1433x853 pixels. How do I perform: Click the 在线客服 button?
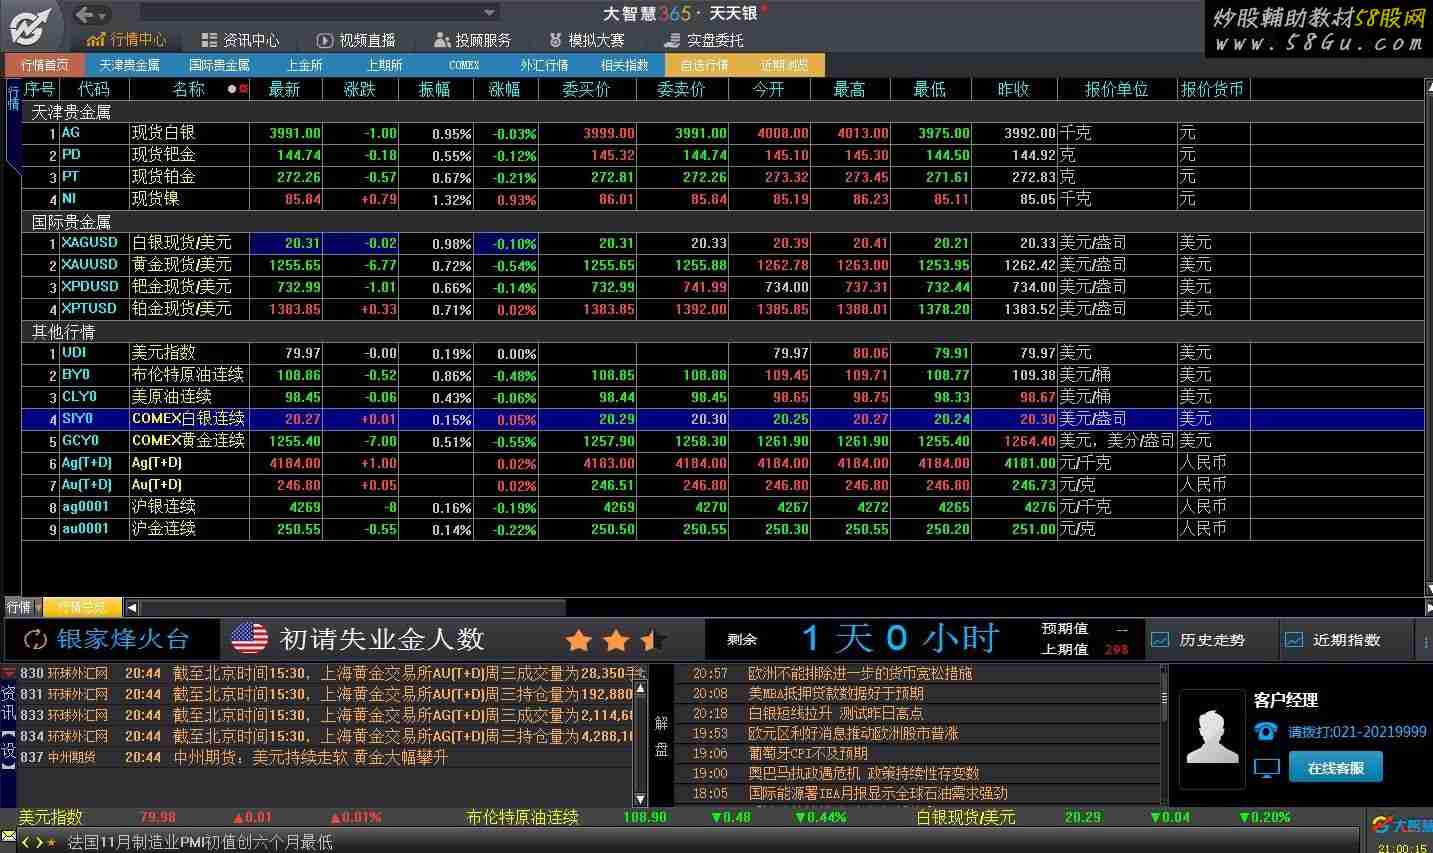coord(1335,768)
